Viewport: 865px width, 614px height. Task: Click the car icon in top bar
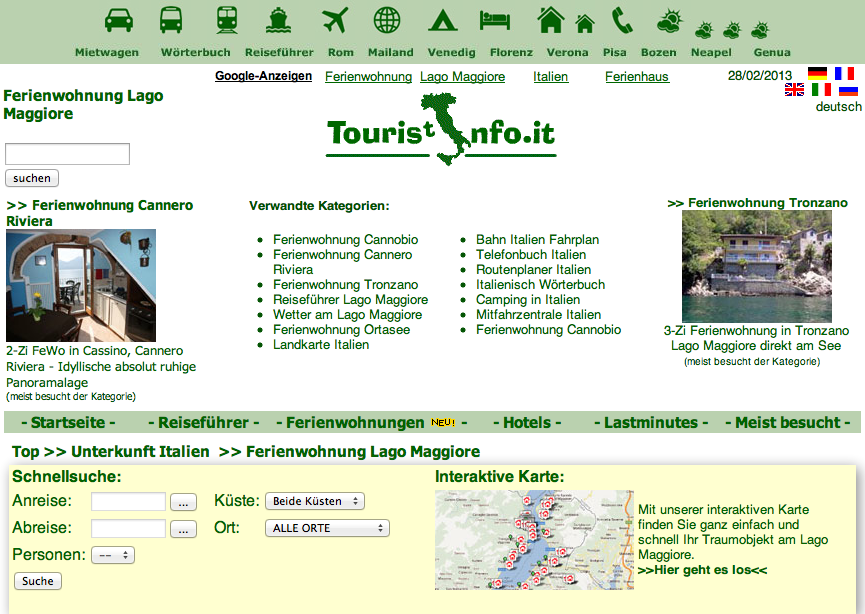pos(118,20)
